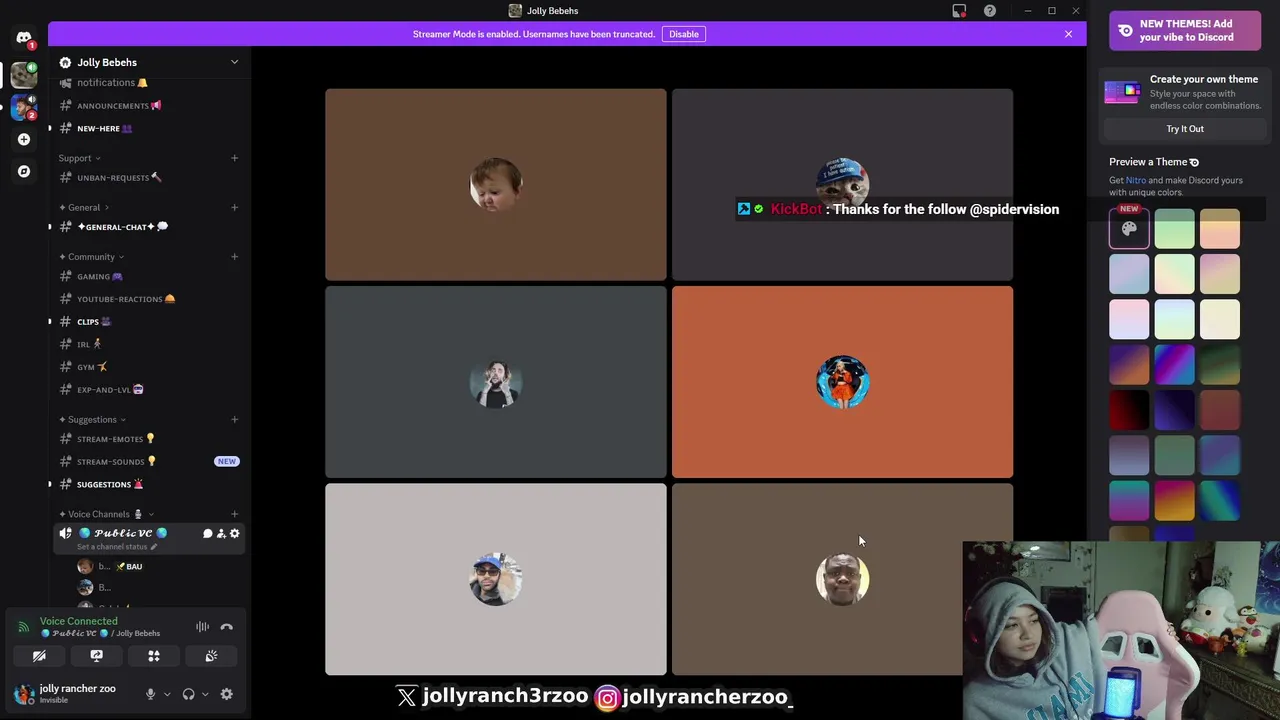This screenshot has width=1280, height=720.
Task: Open the GYM channel
Action: pos(148,367)
